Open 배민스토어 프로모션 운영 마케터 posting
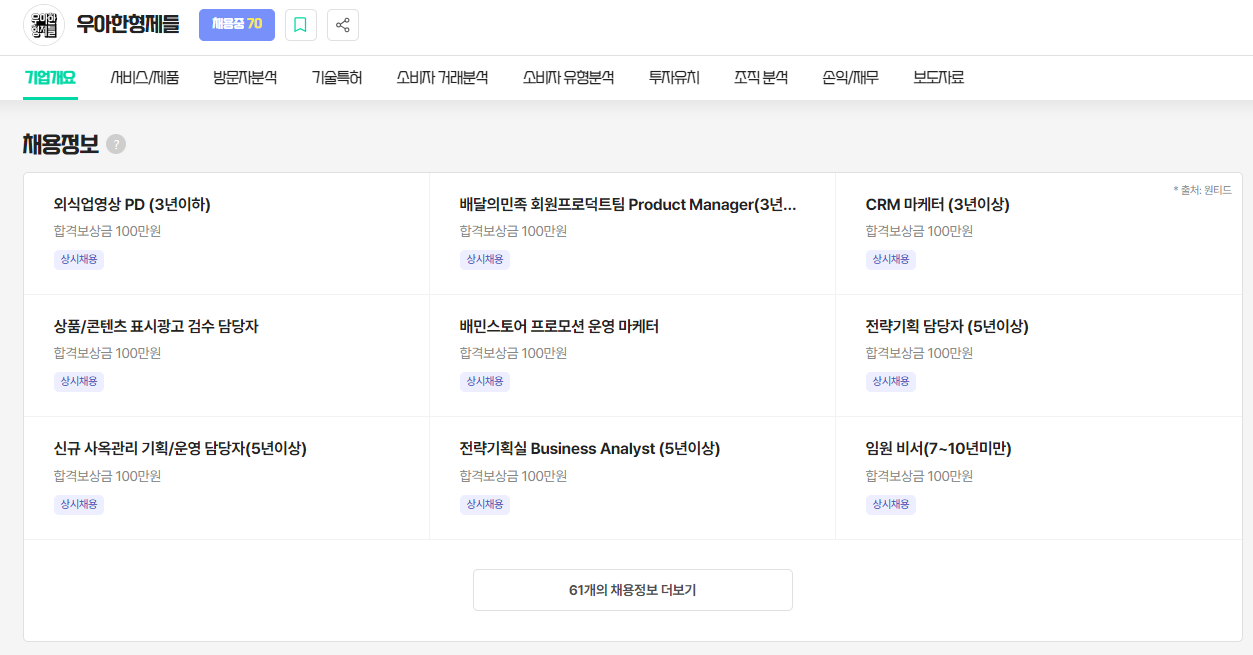Viewport: 1253px width, 655px height. click(x=559, y=327)
